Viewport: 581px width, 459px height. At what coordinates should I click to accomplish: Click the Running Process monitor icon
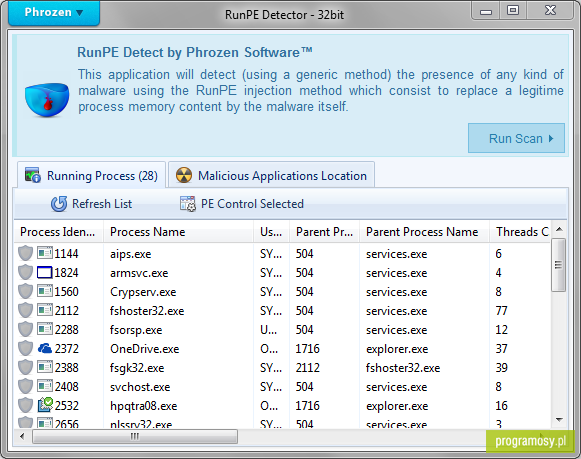point(33,175)
